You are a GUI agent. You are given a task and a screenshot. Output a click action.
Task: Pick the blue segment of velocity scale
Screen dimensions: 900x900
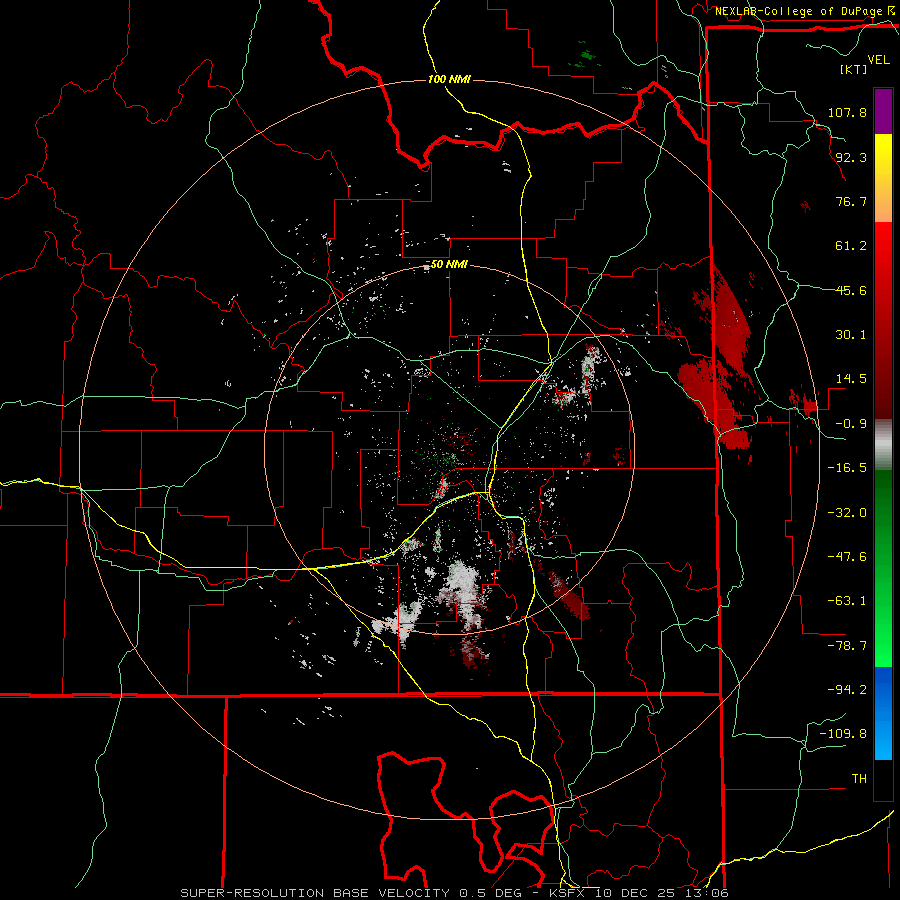tap(883, 713)
